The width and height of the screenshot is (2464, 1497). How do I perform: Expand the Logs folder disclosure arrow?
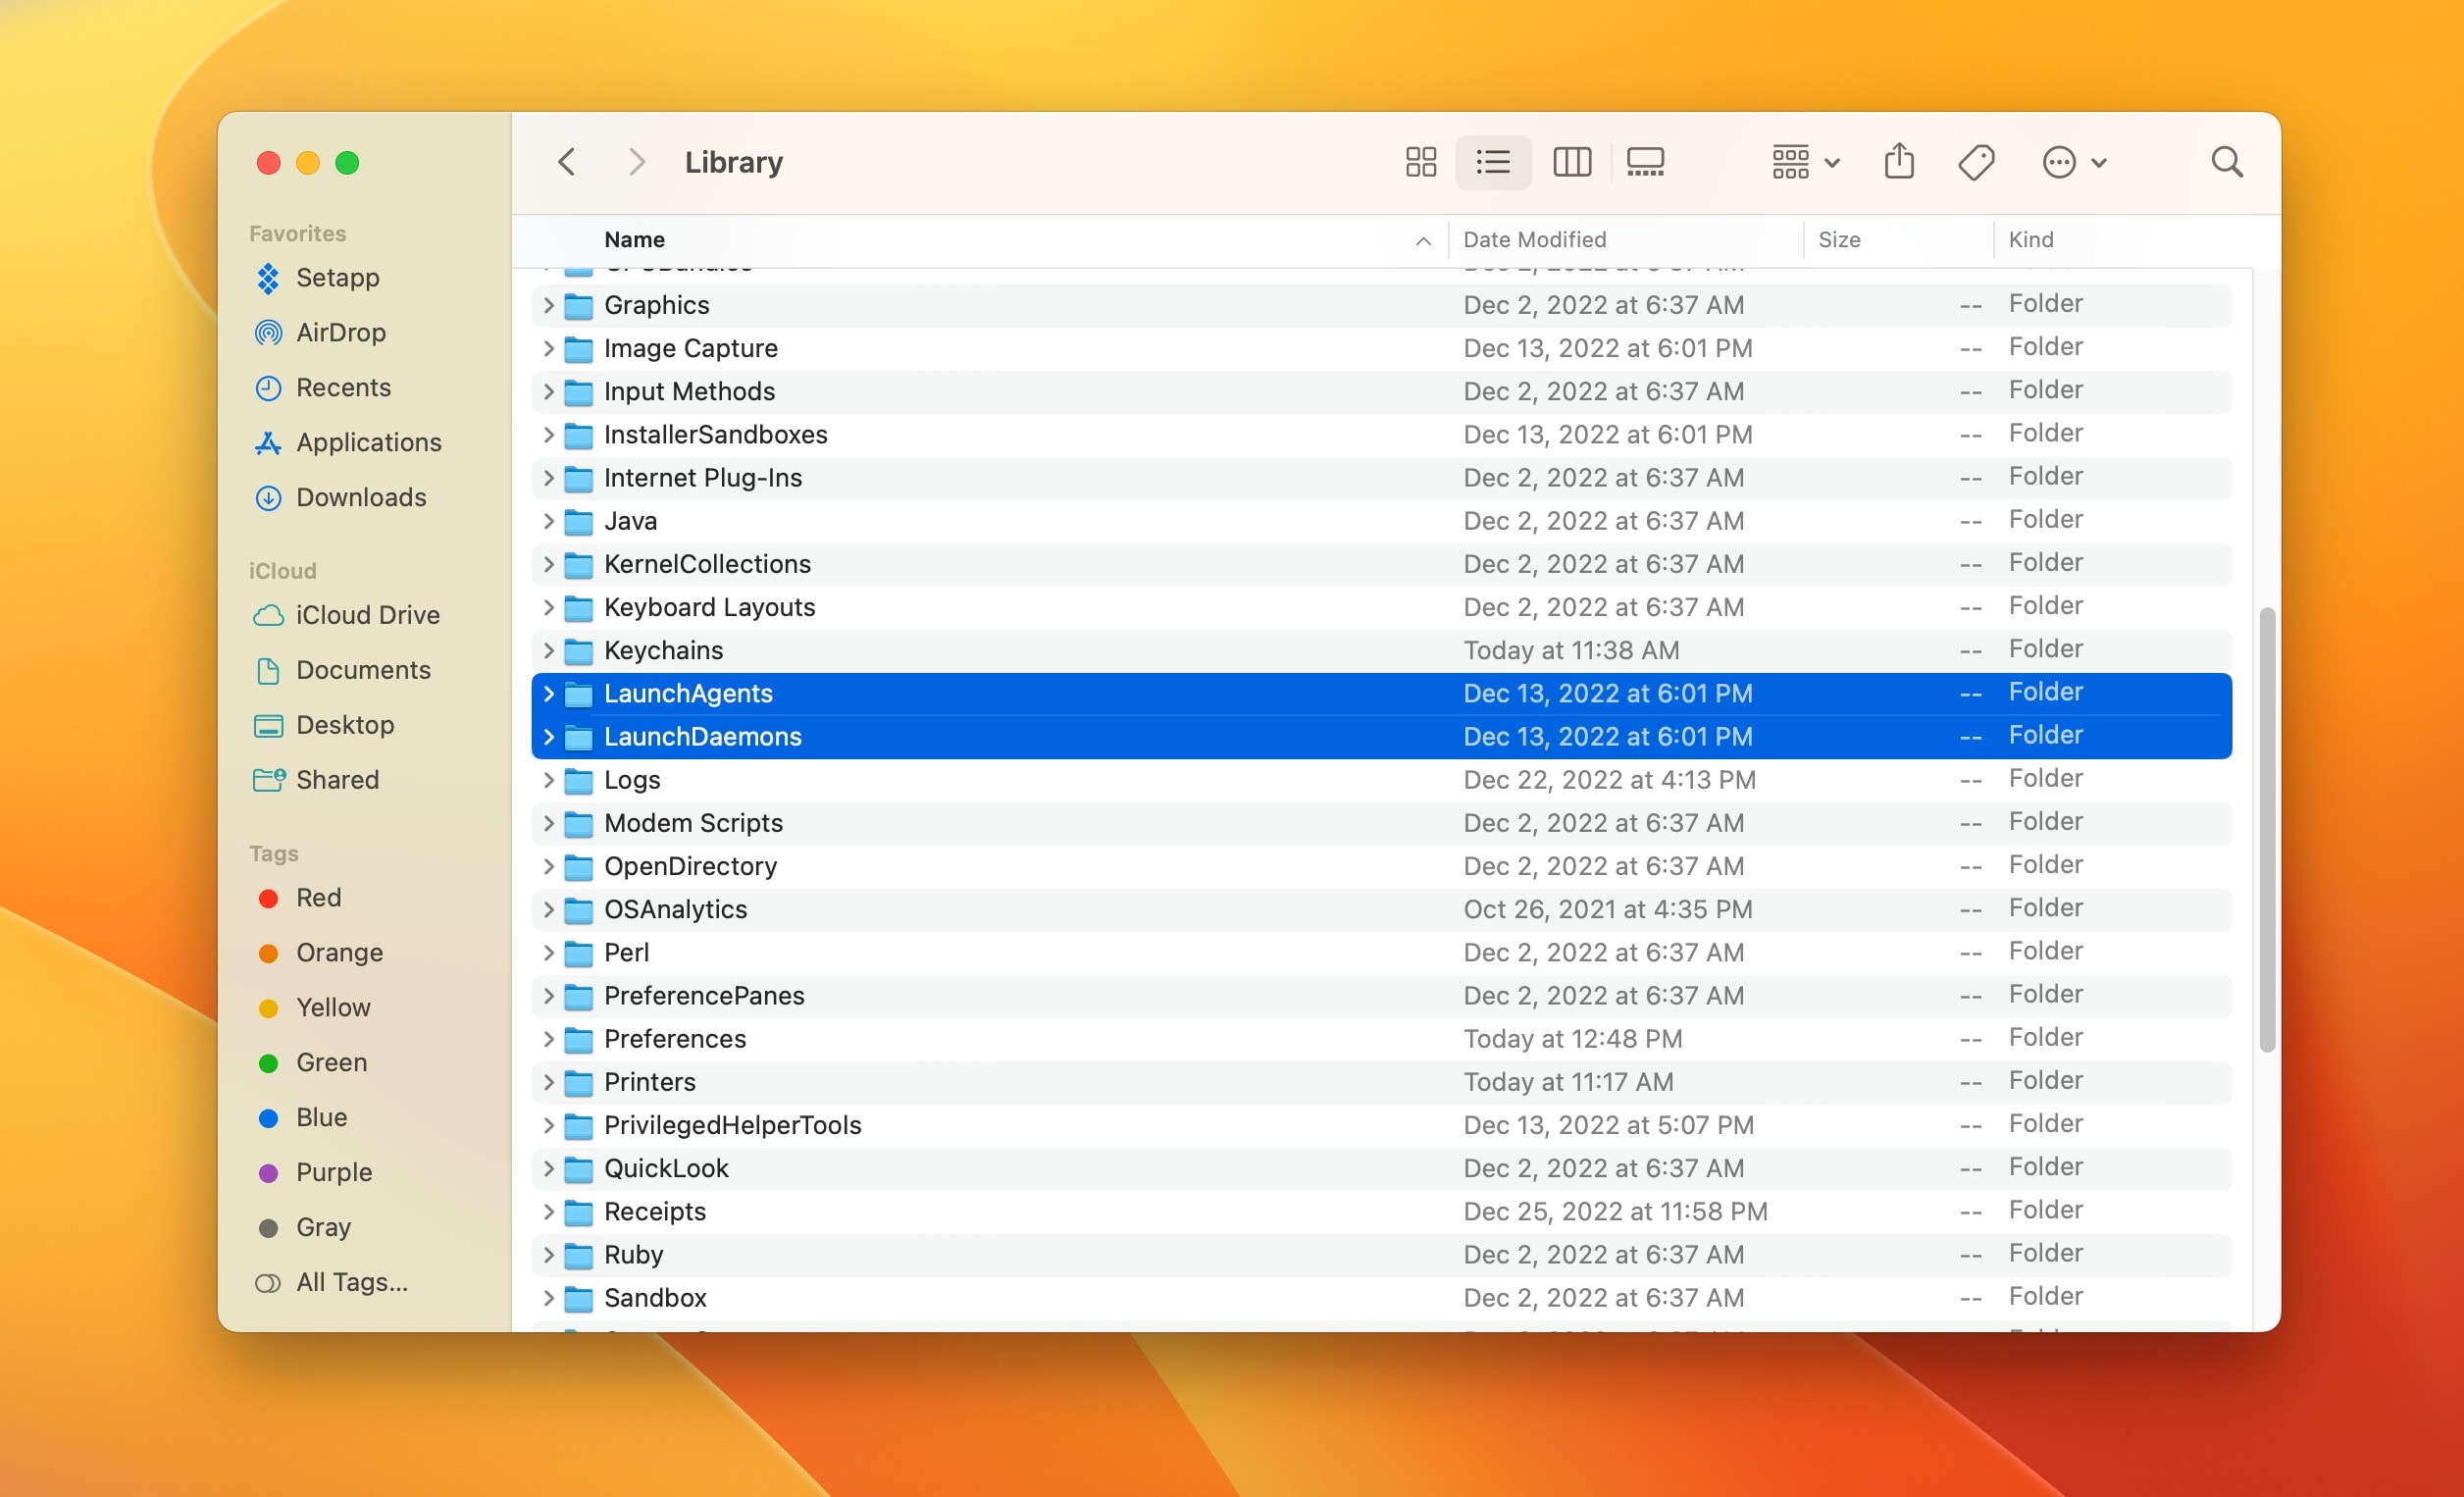(548, 780)
